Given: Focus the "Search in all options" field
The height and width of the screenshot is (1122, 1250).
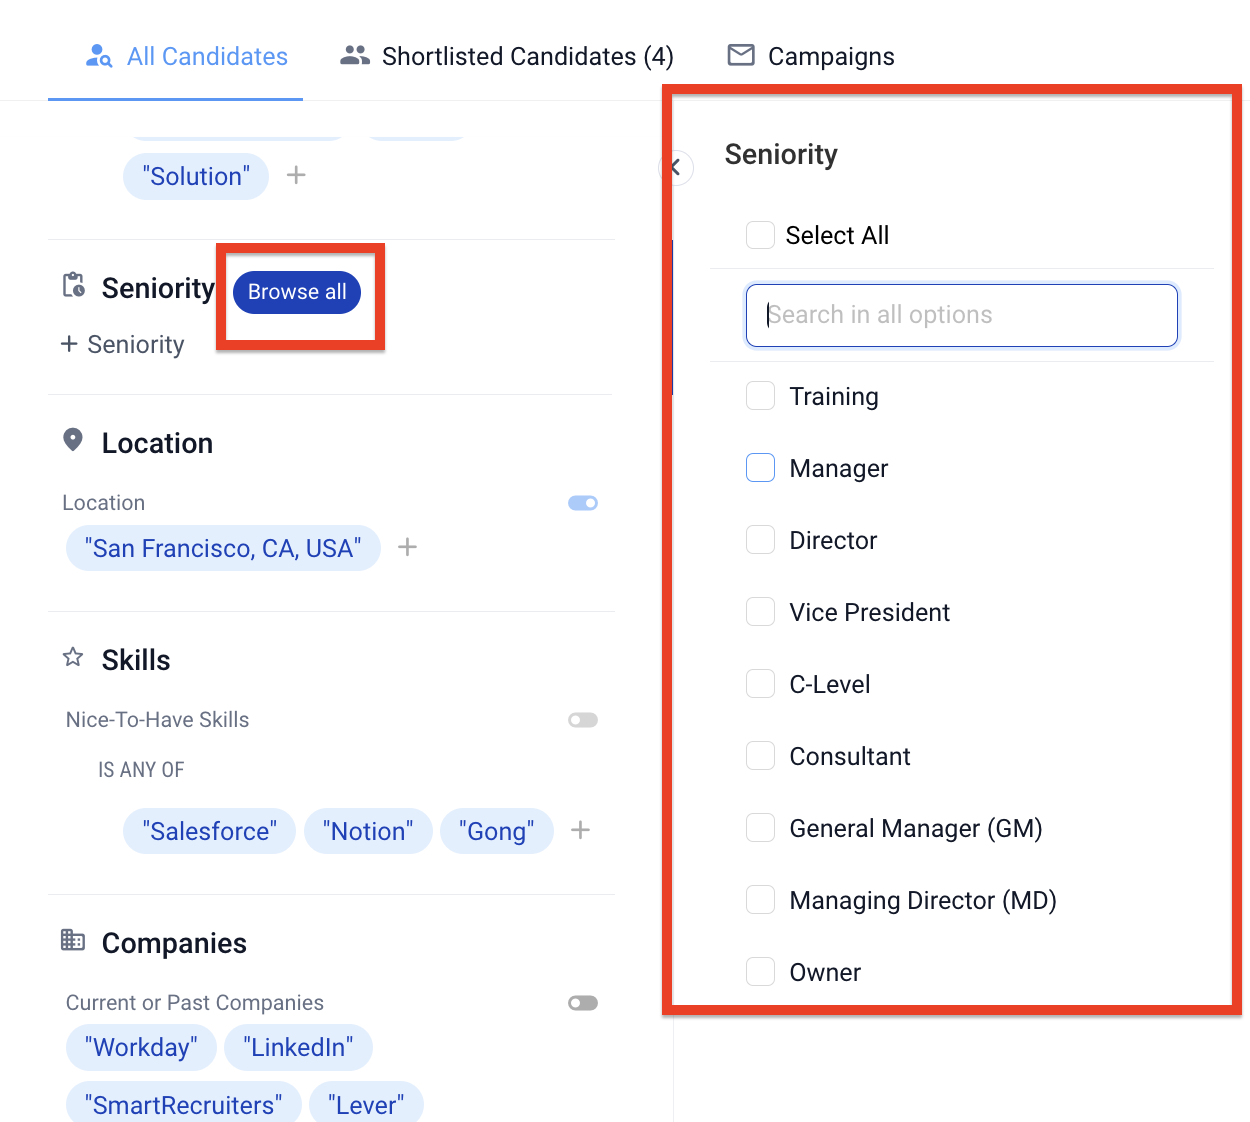Looking at the screenshot, I should 961,315.
